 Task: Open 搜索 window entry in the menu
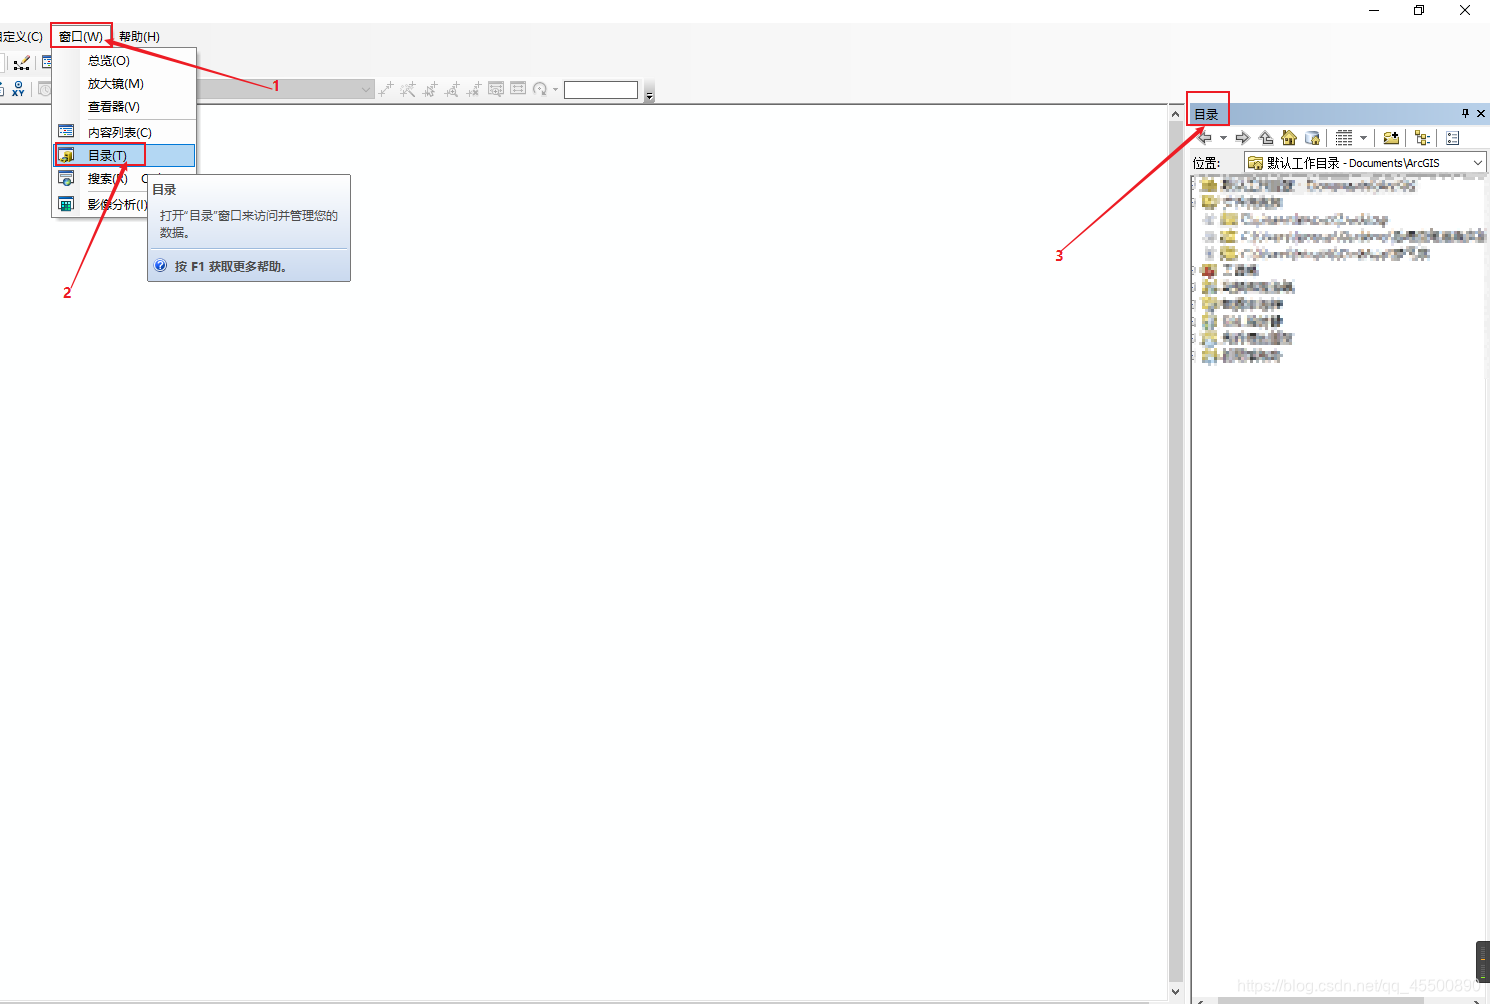point(108,179)
